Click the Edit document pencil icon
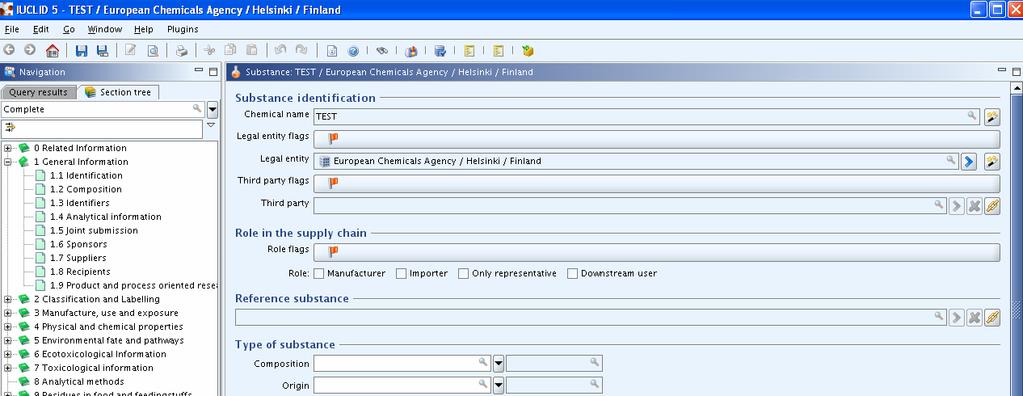This screenshot has height=396, width=1023. (130, 50)
